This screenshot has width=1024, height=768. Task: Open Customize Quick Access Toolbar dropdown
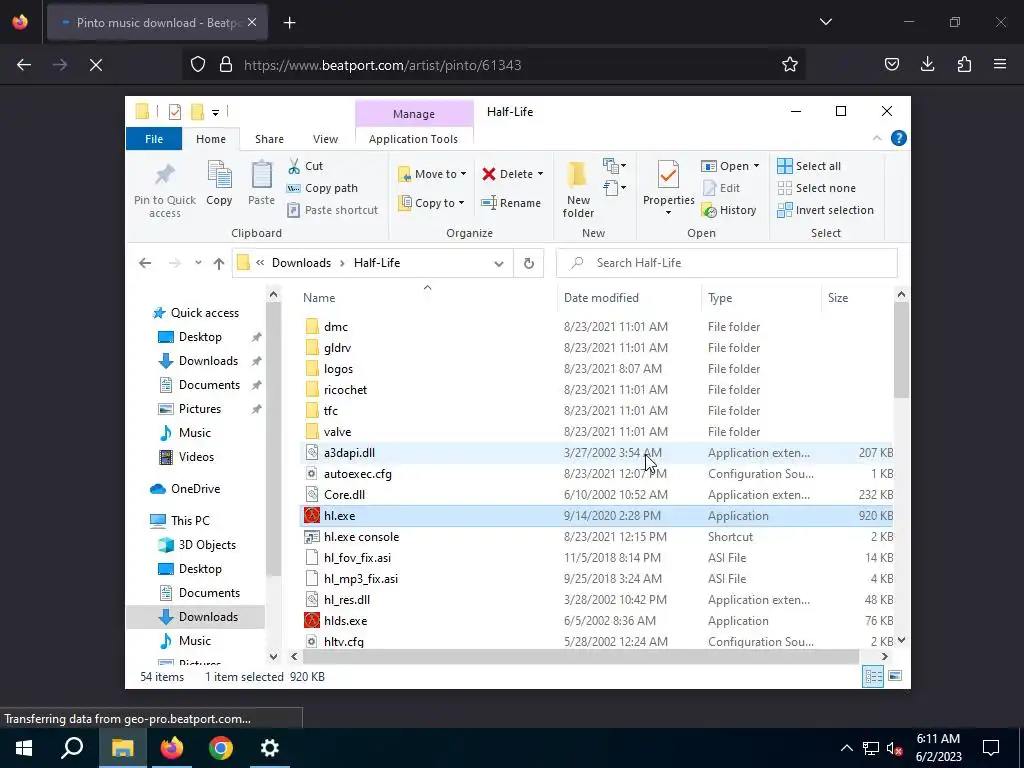click(x=215, y=112)
